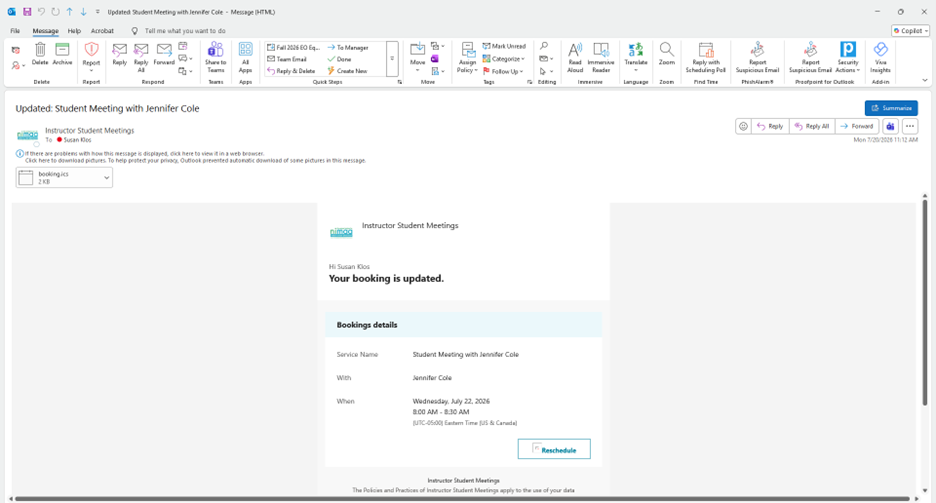Open the booking.ics attachment
Image resolution: width=936 pixels, height=503 pixels.
point(58,178)
